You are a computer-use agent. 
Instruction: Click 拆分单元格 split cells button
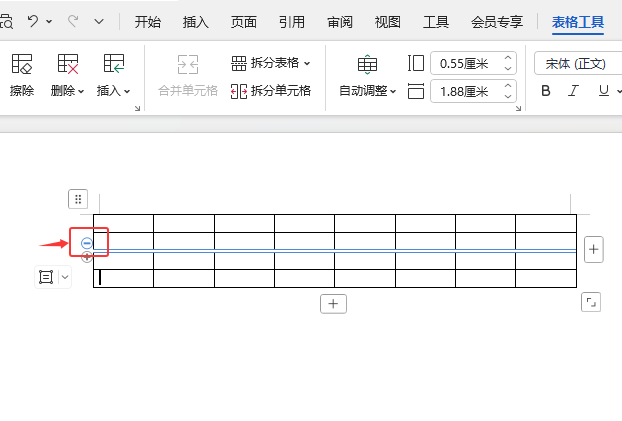click(x=271, y=91)
